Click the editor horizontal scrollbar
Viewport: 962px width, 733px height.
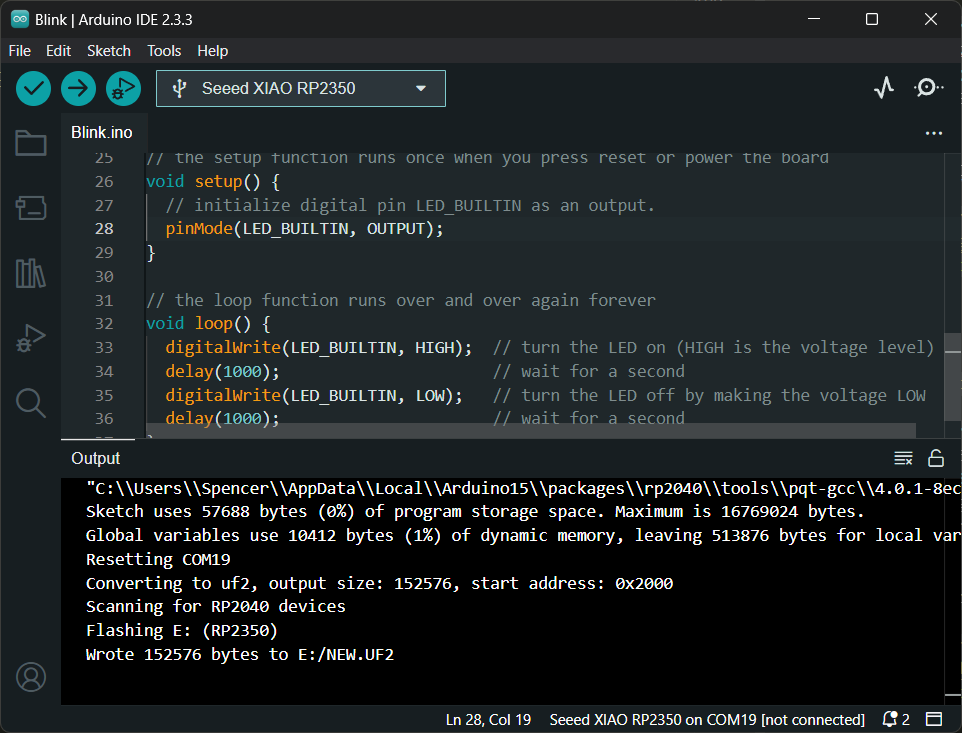point(531,431)
